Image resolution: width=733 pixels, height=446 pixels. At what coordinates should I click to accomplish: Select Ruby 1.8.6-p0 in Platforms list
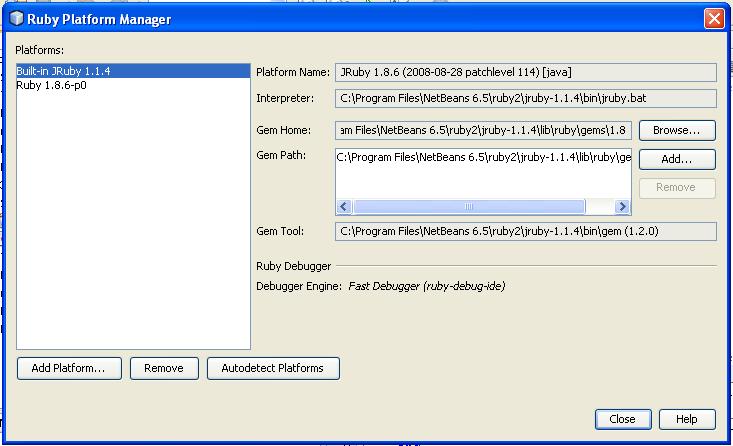coord(133,85)
